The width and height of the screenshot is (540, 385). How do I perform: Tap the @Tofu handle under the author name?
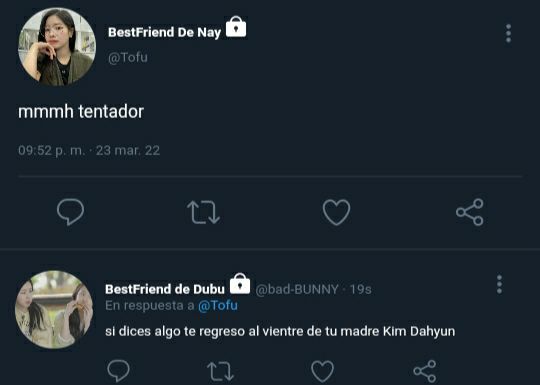128,57
